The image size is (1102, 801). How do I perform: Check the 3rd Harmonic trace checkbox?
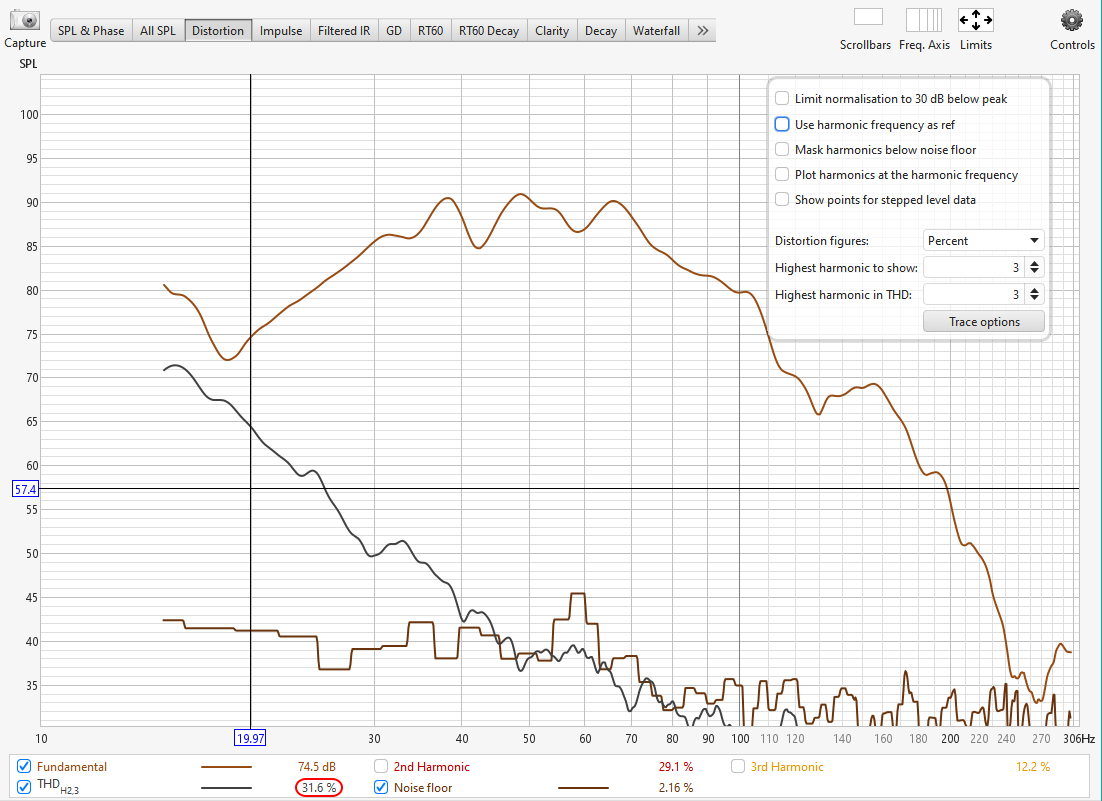pyautogui.click(x=738, y=766)
